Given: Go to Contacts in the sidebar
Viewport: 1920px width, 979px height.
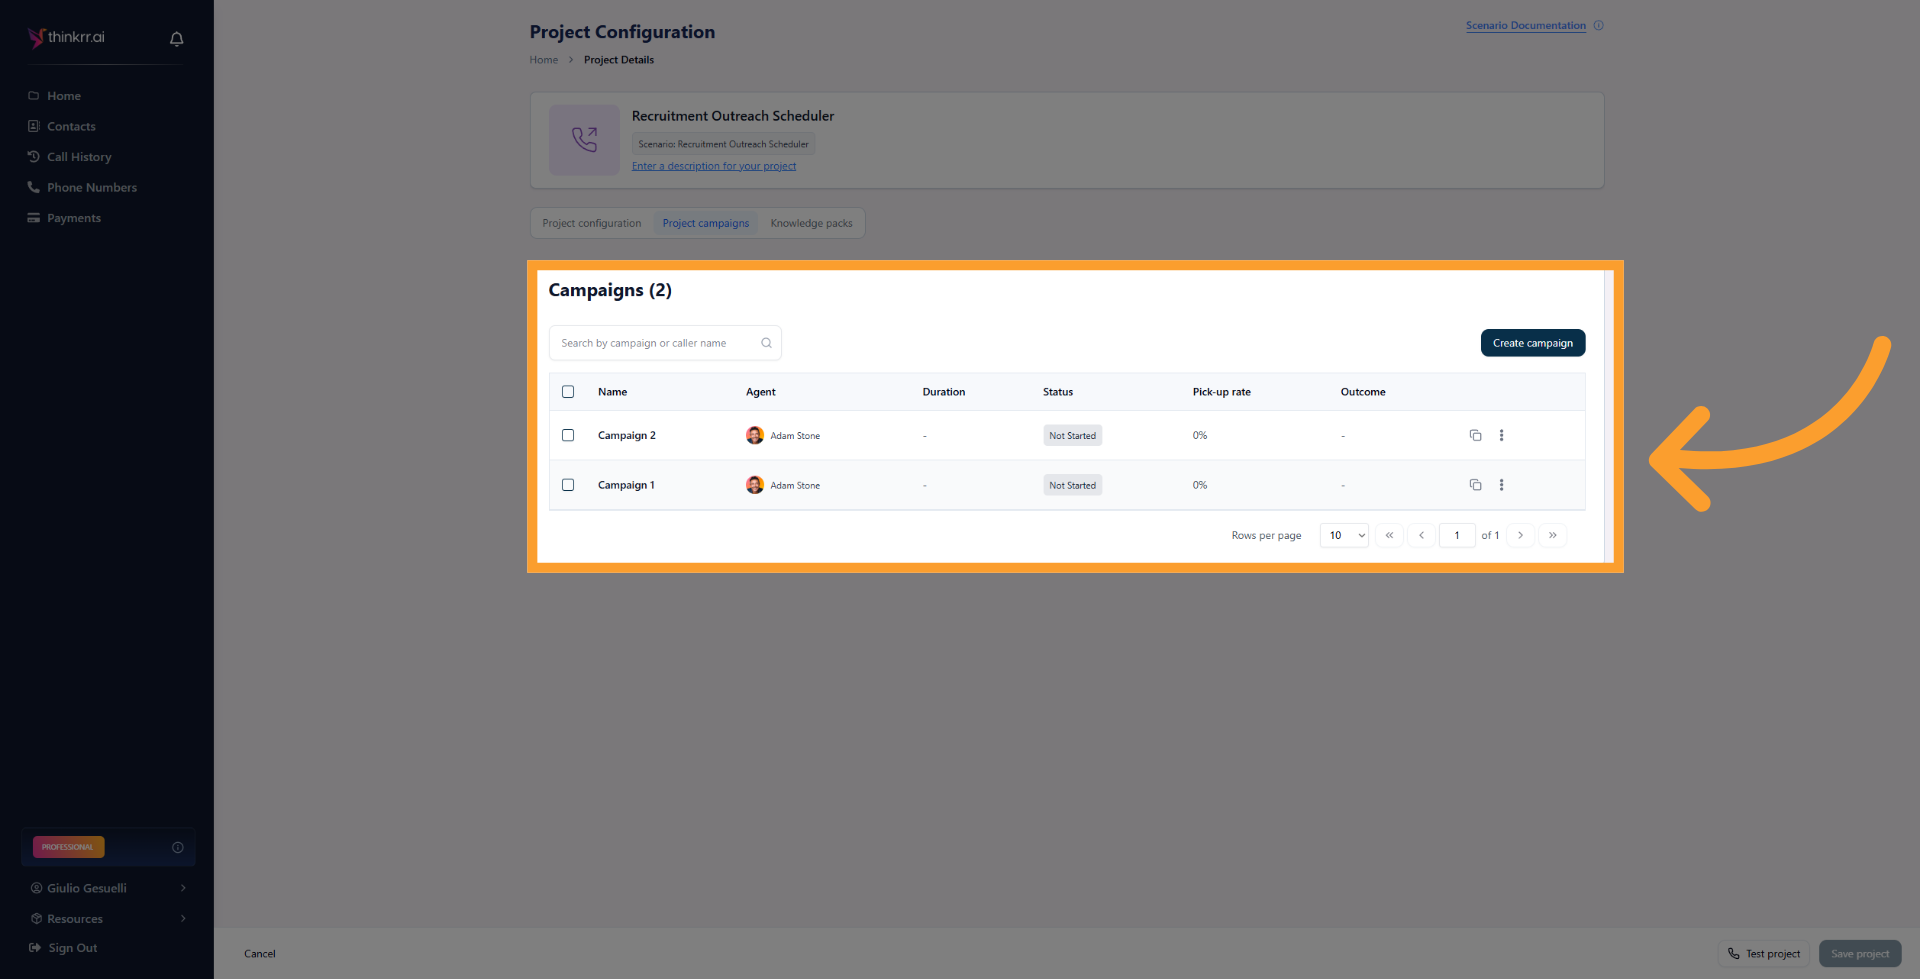Looking at the screenshot, I should coord(71,127).
